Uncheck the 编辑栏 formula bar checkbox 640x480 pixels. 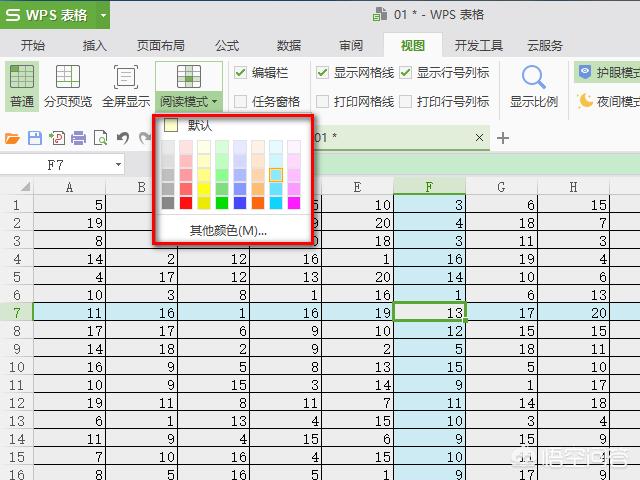point(240,73)
